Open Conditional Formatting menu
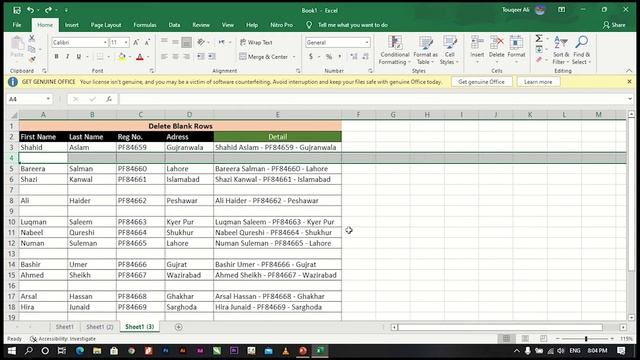640x360 pixels. 394,50
